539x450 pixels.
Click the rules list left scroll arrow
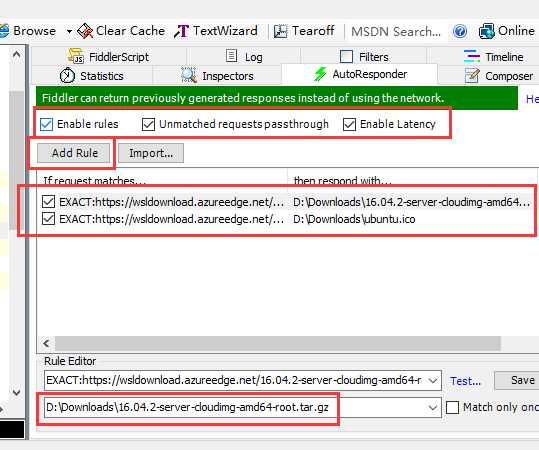point(46,343)
